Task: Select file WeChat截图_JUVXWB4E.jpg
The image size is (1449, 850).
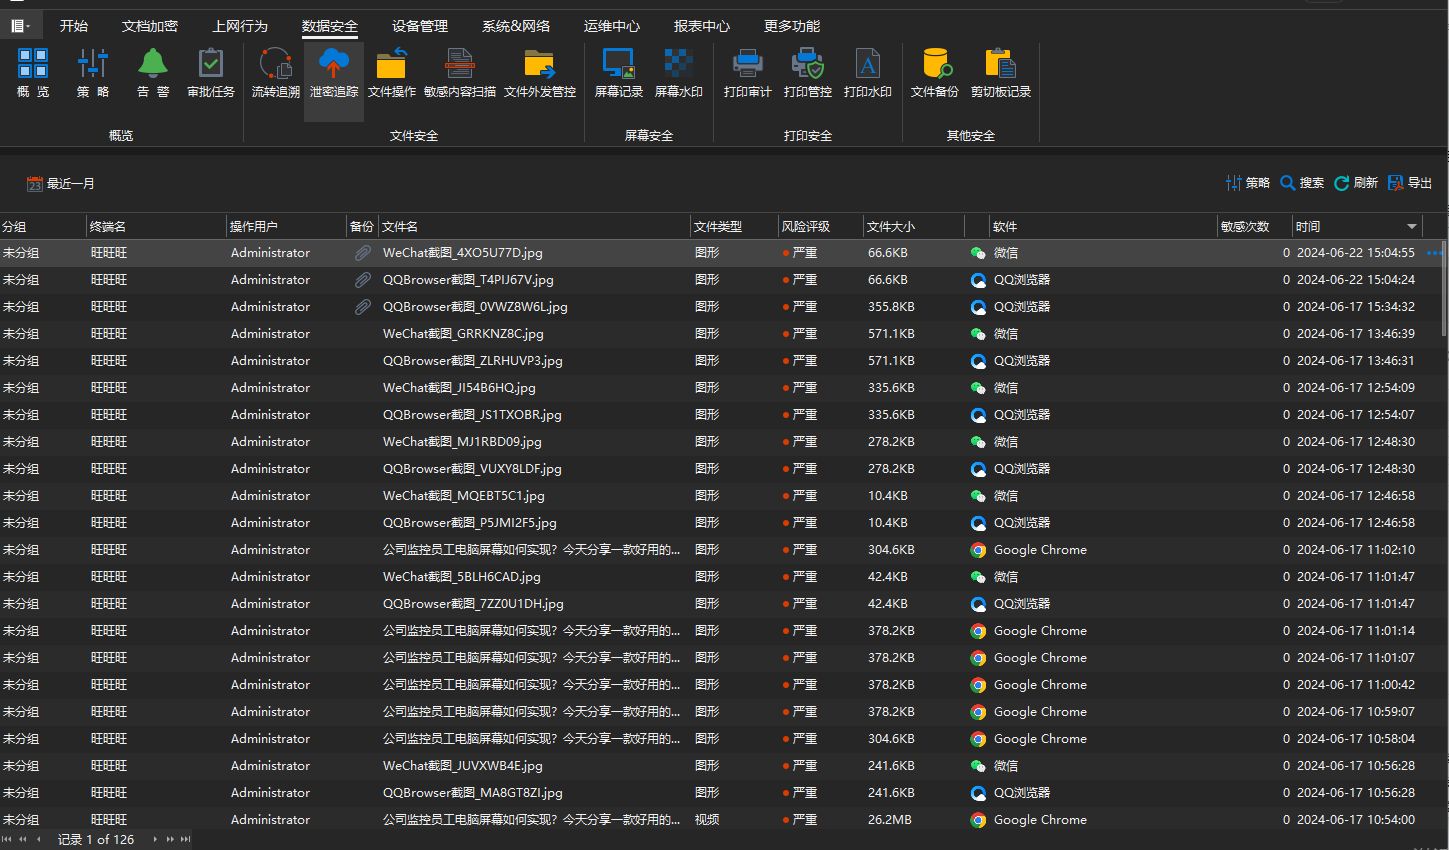Action: pyautogui.click(x=463, y=766)
